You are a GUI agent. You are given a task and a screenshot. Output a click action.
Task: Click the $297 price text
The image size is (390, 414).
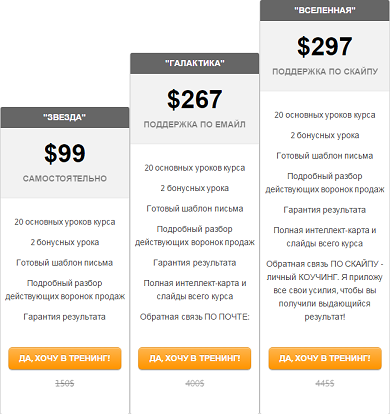pos(325,46)
